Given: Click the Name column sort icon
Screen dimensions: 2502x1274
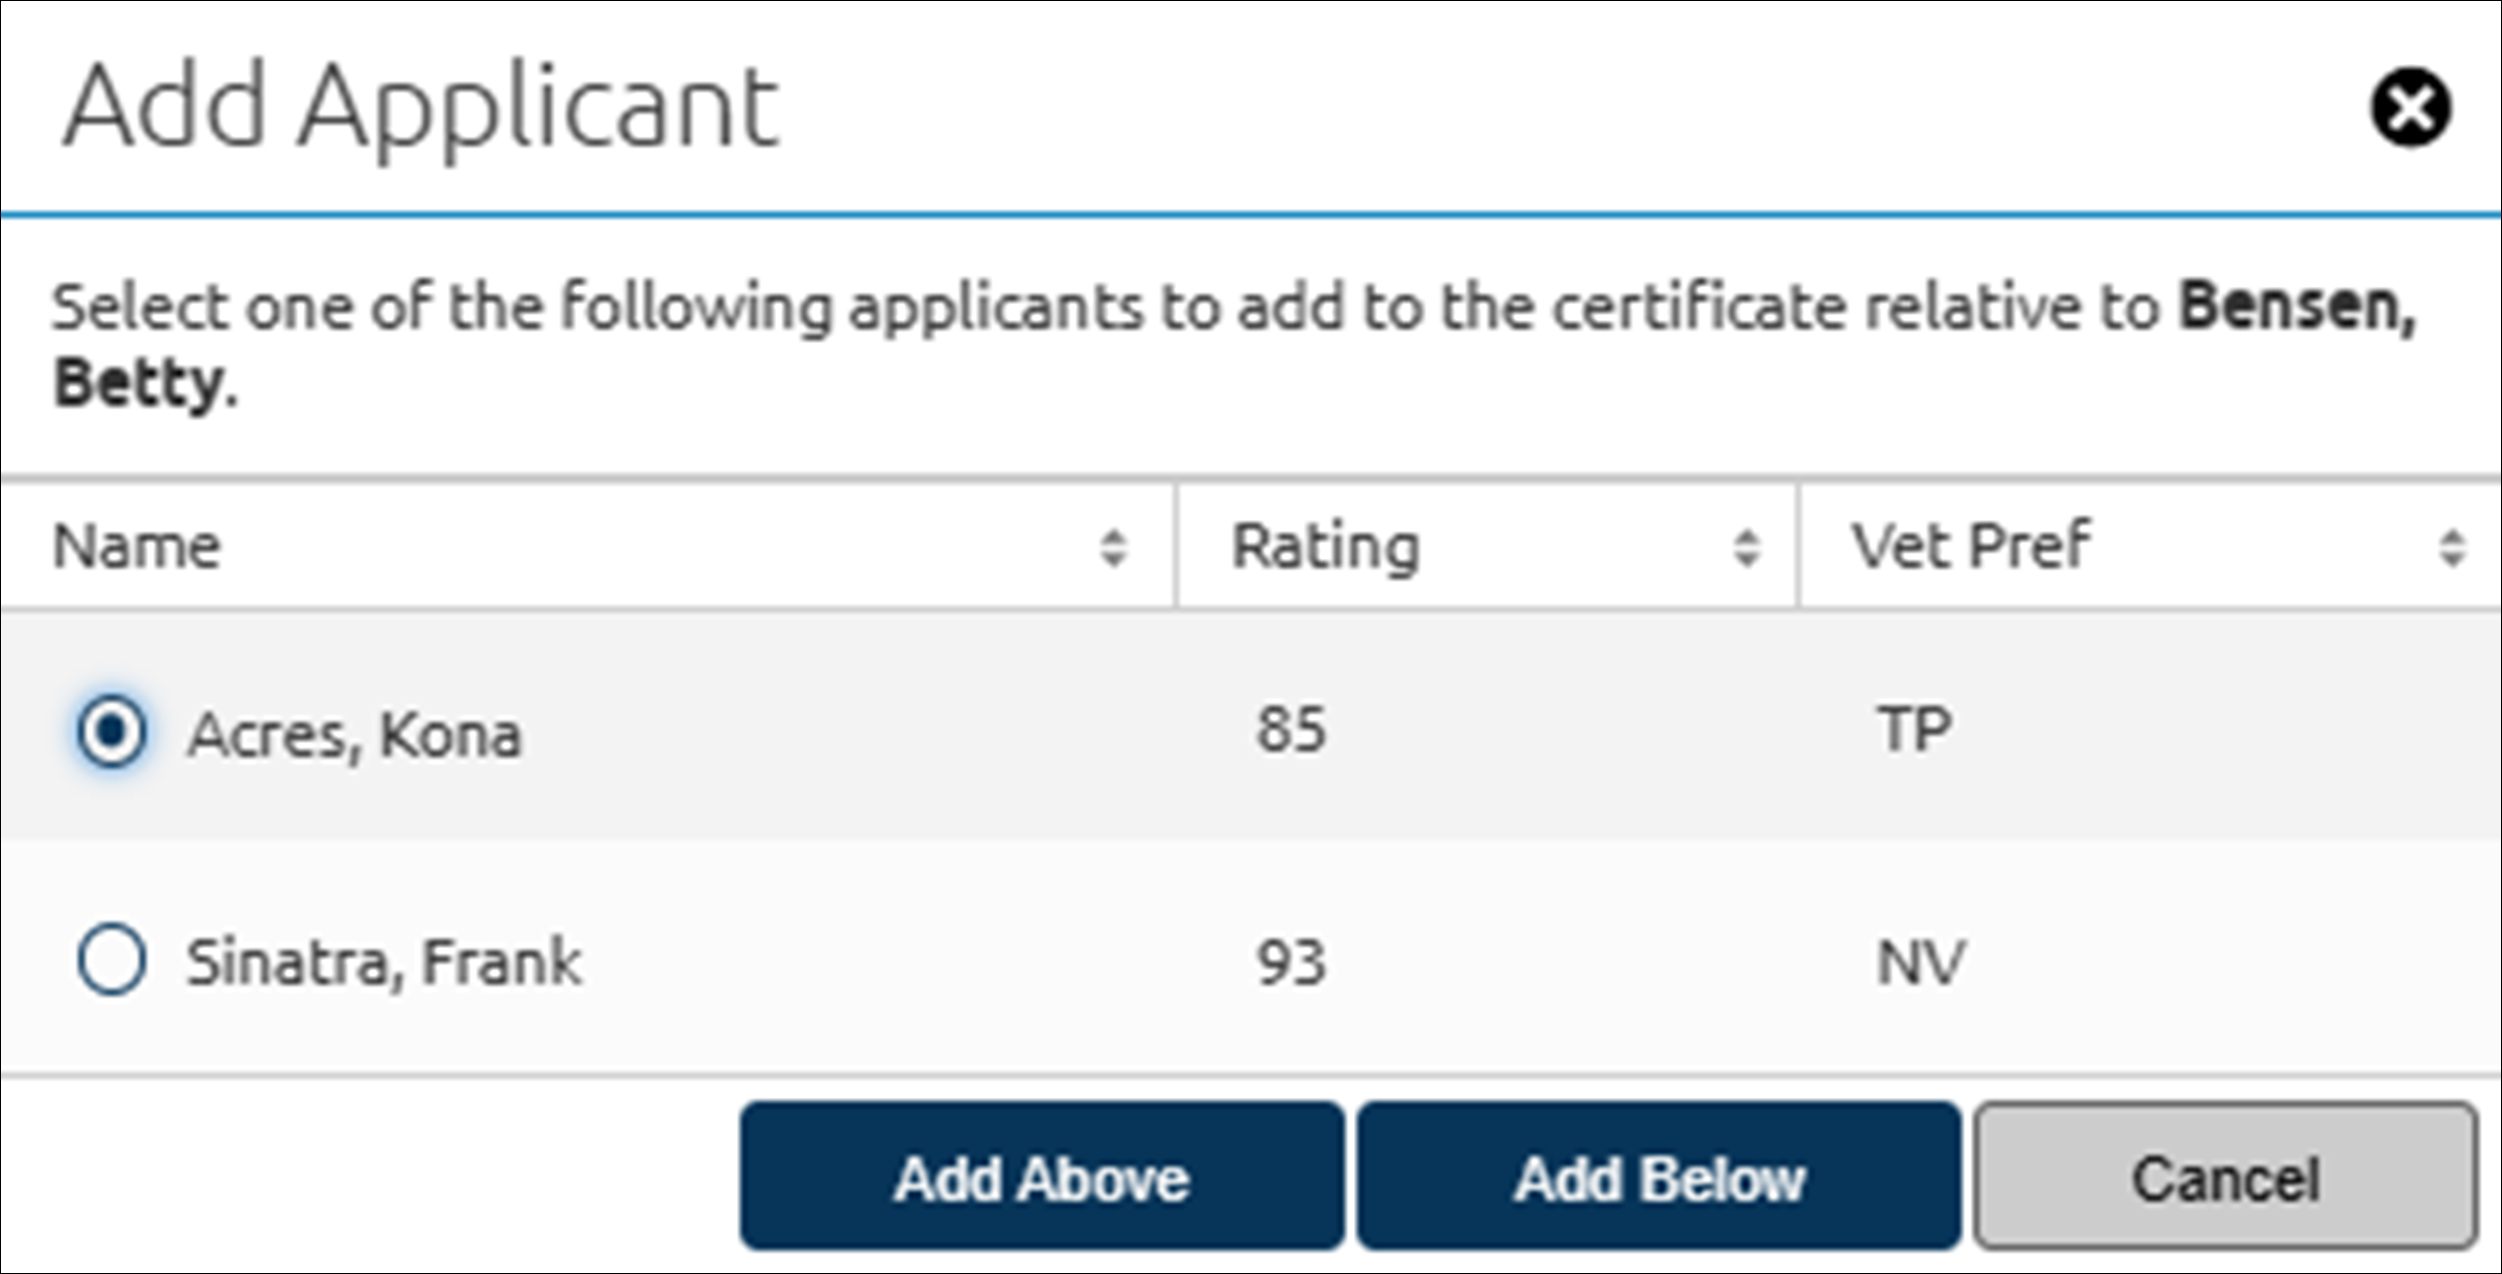Looking at the screenshot, I should point(1113,544).
